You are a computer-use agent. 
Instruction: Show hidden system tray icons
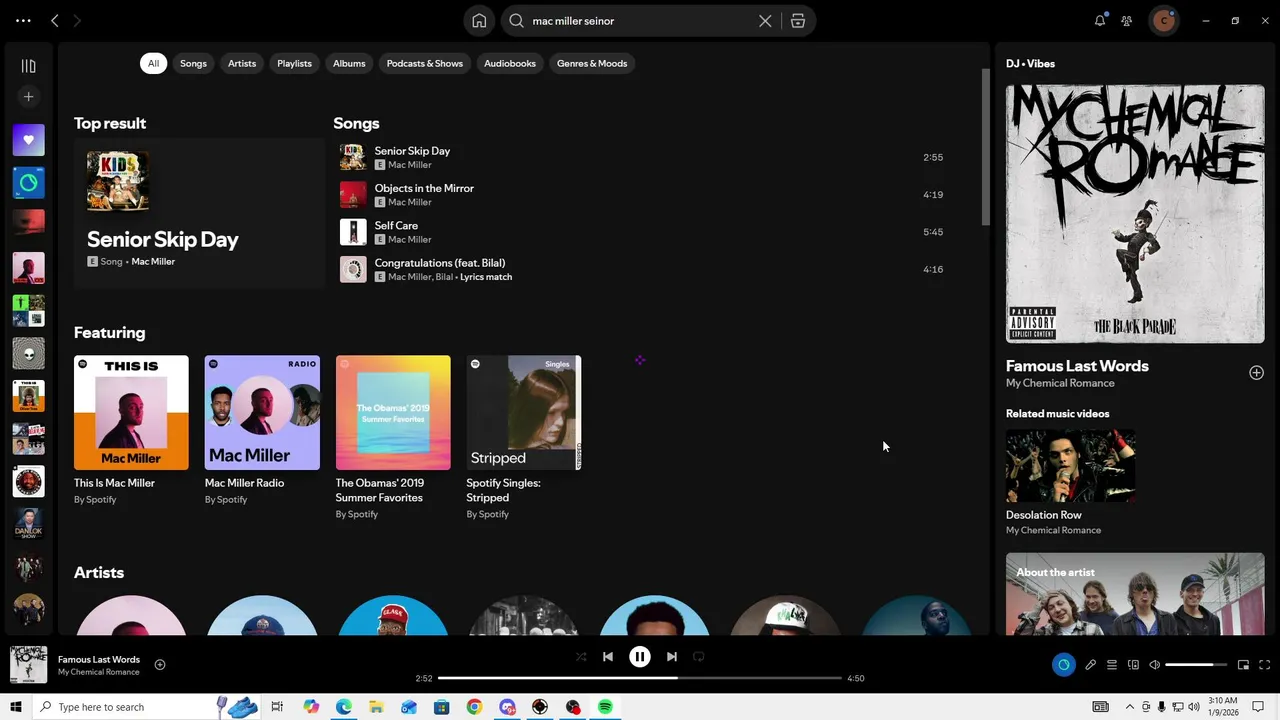click(1129, 707)
